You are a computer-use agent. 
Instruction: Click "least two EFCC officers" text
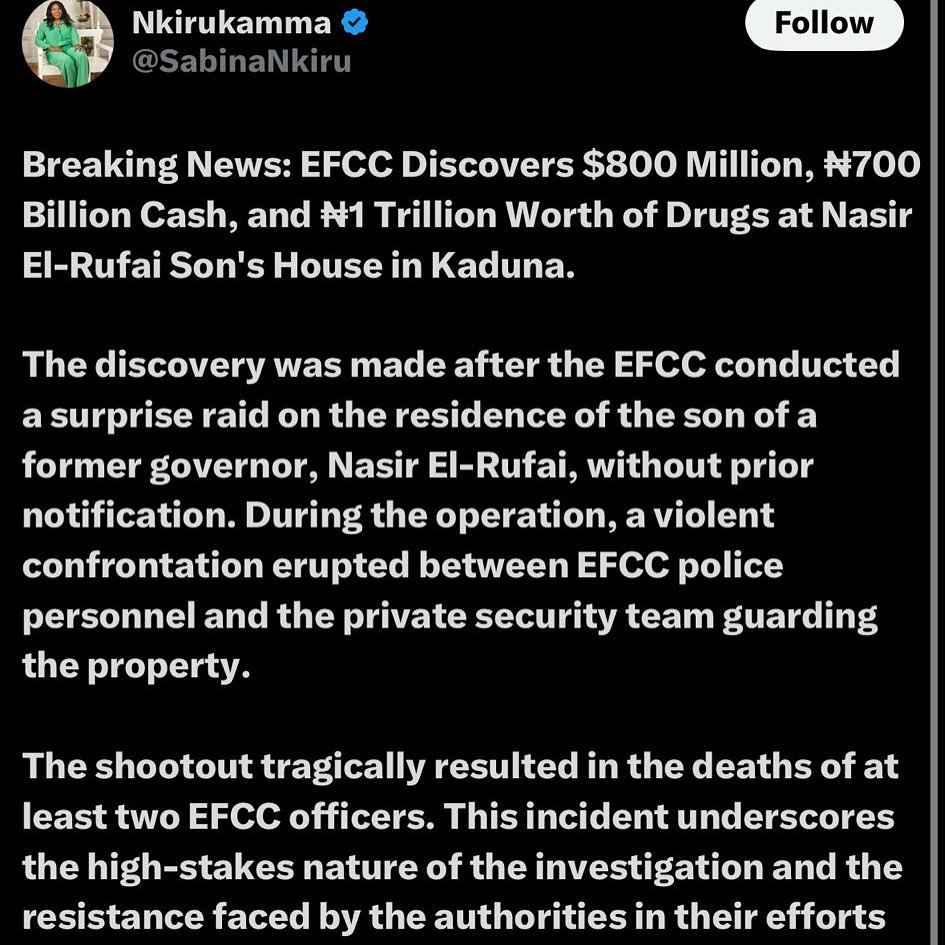coord(227,817)
